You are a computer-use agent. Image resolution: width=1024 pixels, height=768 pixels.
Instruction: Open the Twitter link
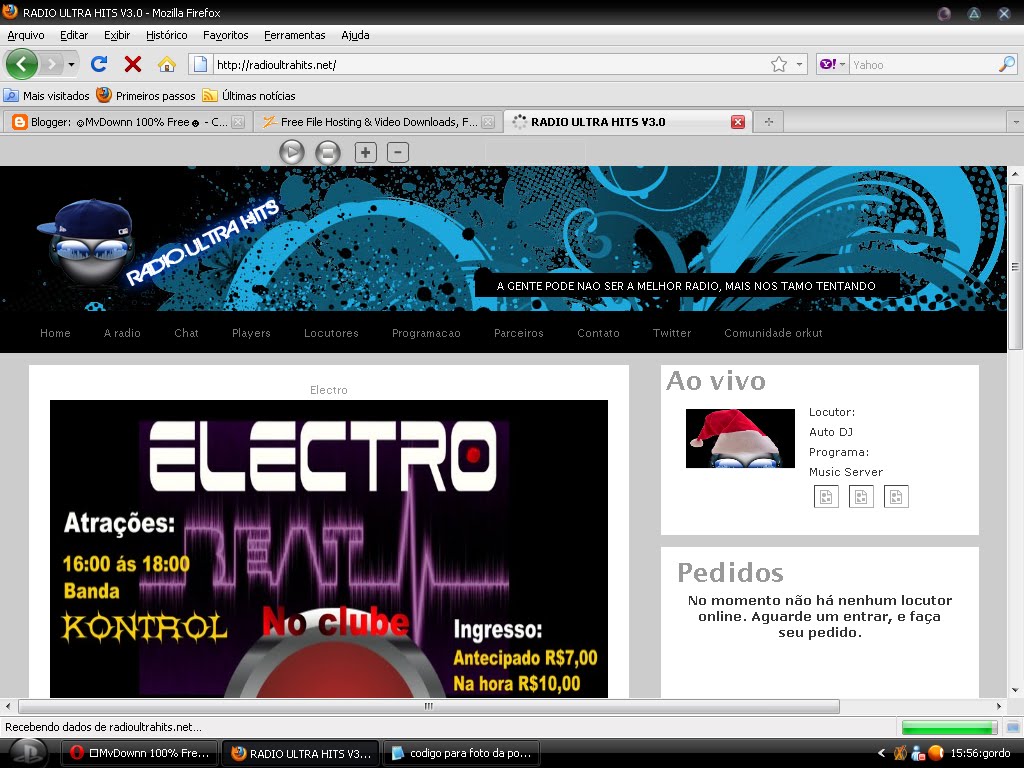(x=671, y=333)
